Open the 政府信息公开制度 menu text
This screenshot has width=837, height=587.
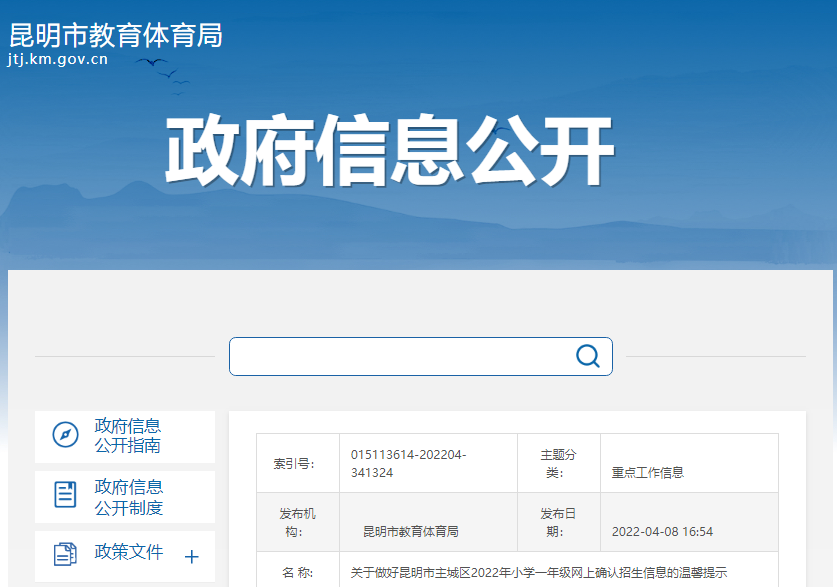tap(128, 497)
